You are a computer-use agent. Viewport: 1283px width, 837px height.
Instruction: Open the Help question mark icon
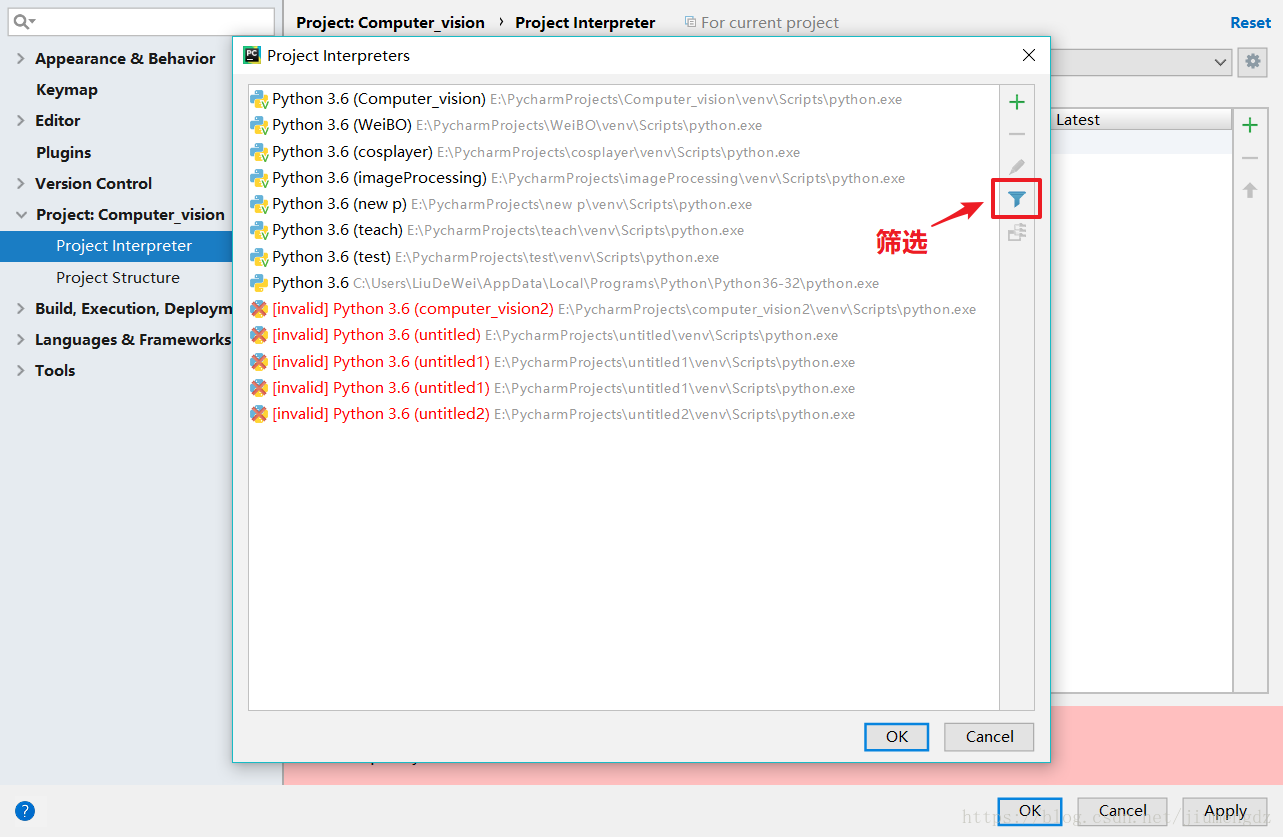(23, 811)
